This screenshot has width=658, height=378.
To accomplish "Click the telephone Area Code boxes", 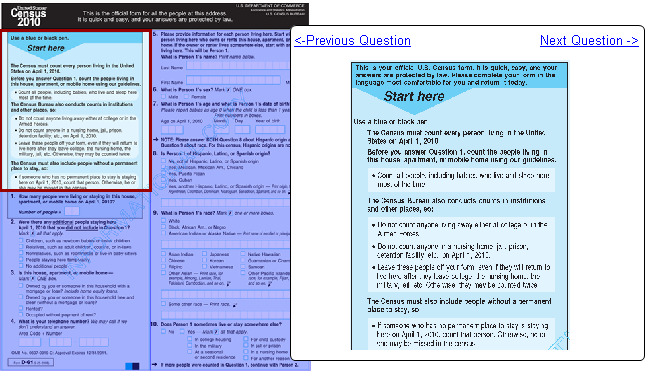I will click(x=30, y=342).
